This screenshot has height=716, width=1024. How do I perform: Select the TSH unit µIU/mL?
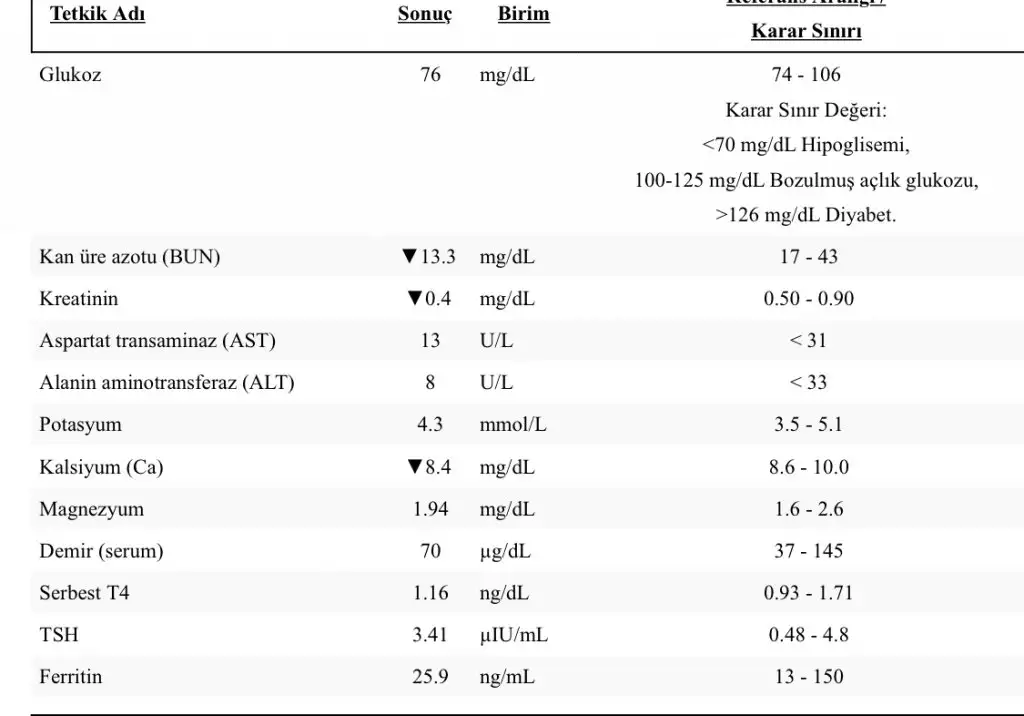pyautogui.click(x=513, y=635)
